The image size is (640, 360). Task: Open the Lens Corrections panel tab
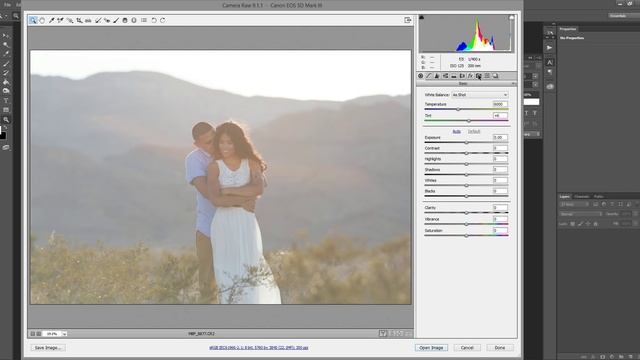(x=462, y=76)
